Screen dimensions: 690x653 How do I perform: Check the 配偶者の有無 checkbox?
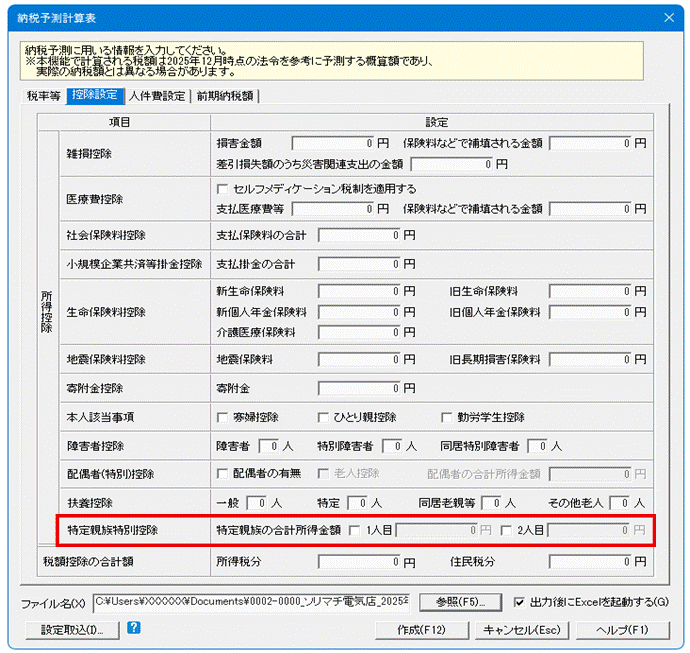pos(223,473)
